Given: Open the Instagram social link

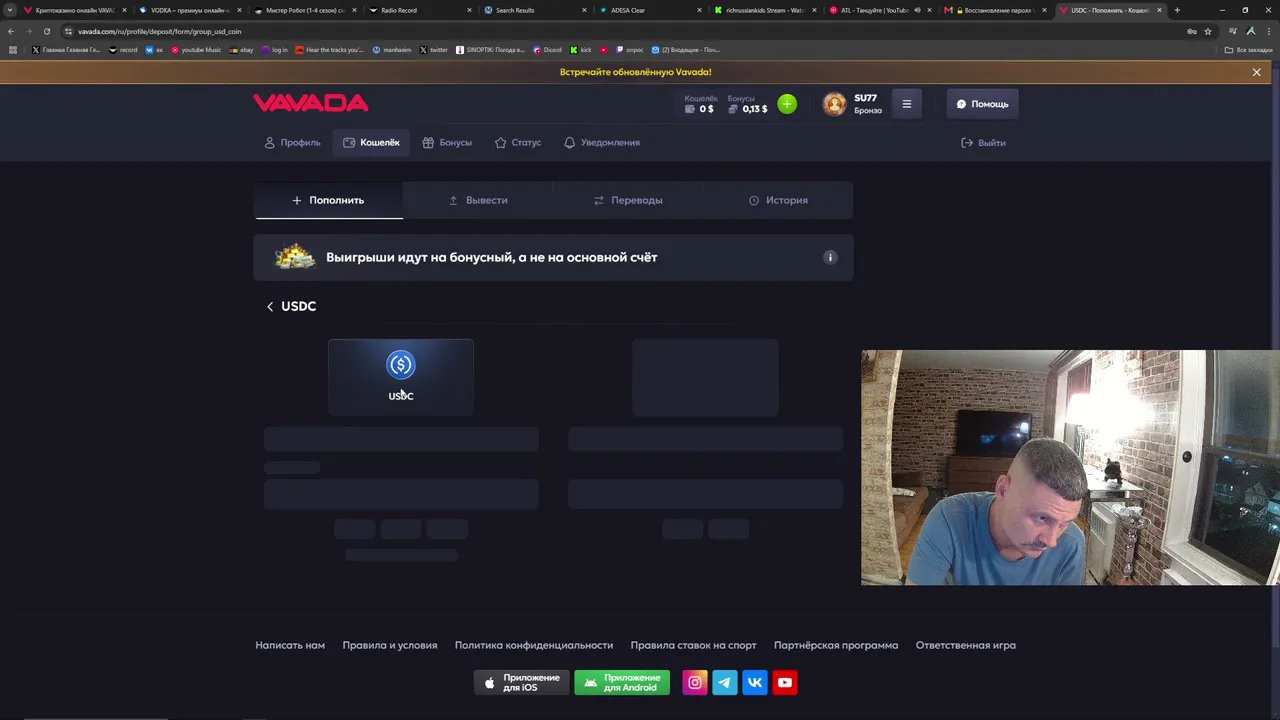Looking at the screenshot, I should coord(695,683).
